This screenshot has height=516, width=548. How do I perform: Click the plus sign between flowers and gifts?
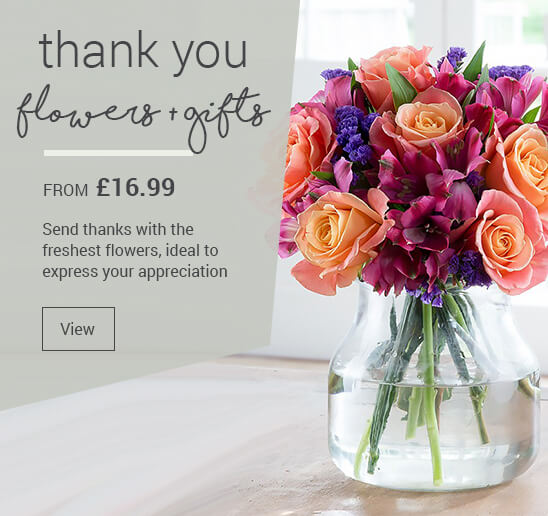point(172,115)
